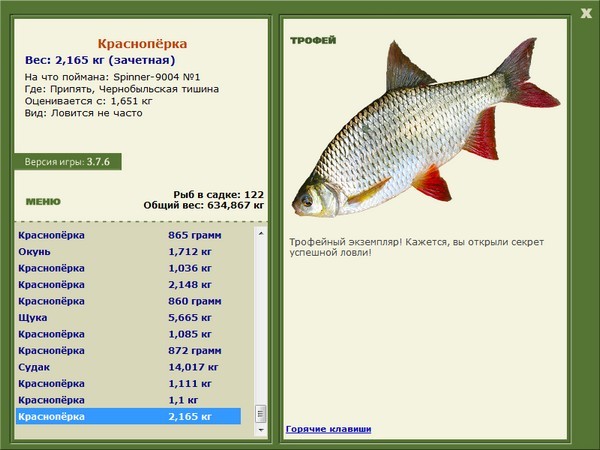Click the Краснопёрка title heading

pos(142,44)
